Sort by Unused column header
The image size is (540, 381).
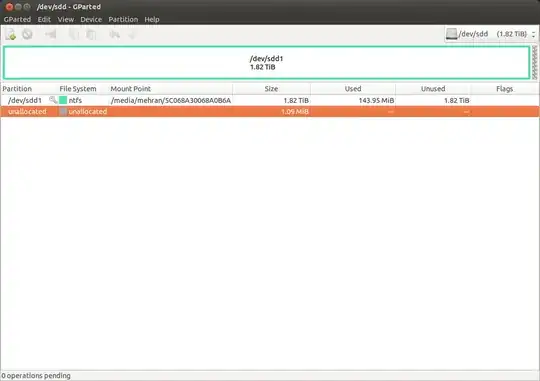click(x=433, y=89)
